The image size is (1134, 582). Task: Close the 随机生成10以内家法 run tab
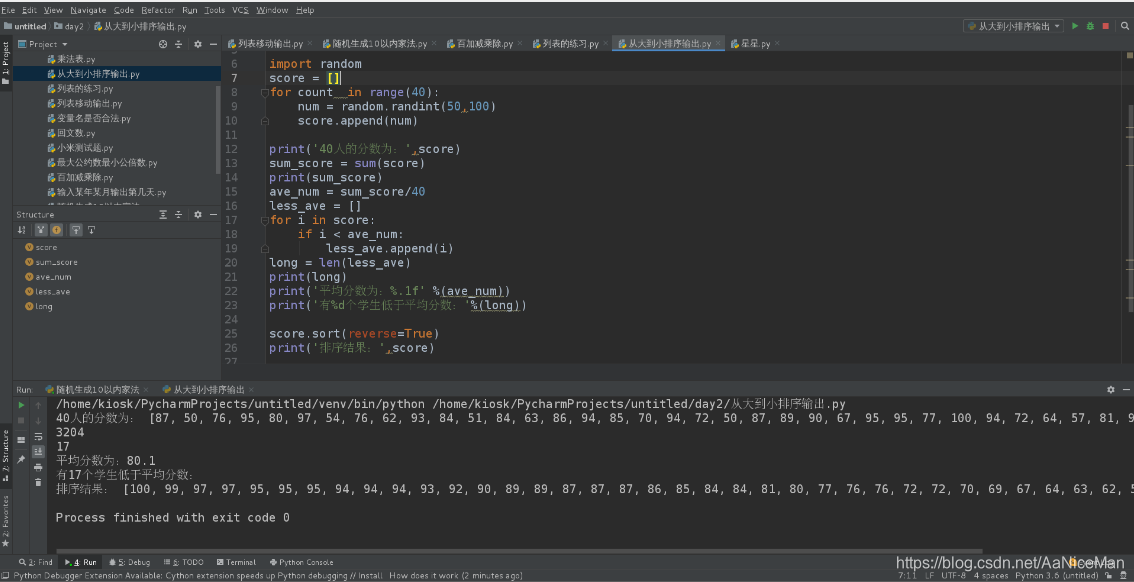click(x=146, y=389)
